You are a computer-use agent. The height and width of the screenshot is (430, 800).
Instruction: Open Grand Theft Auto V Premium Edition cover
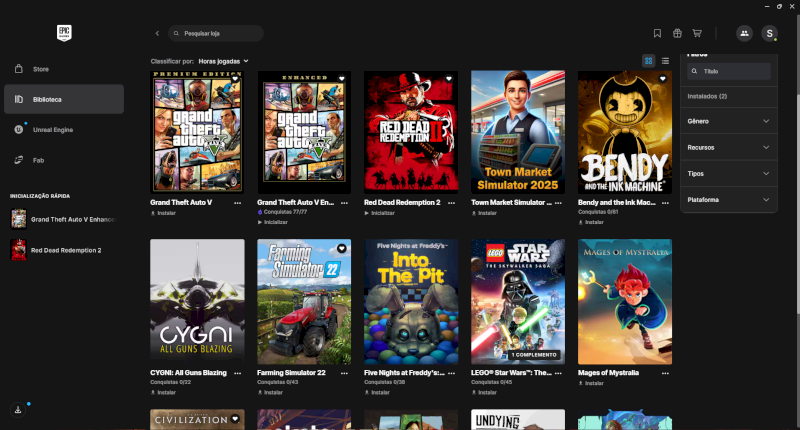pyautogui.click(x=197, y=132)
